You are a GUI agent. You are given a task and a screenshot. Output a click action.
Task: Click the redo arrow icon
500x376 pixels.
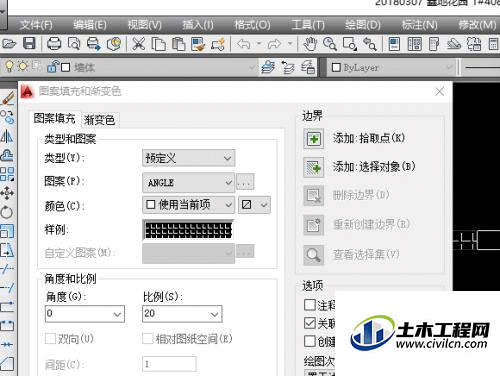coord(274,44)
